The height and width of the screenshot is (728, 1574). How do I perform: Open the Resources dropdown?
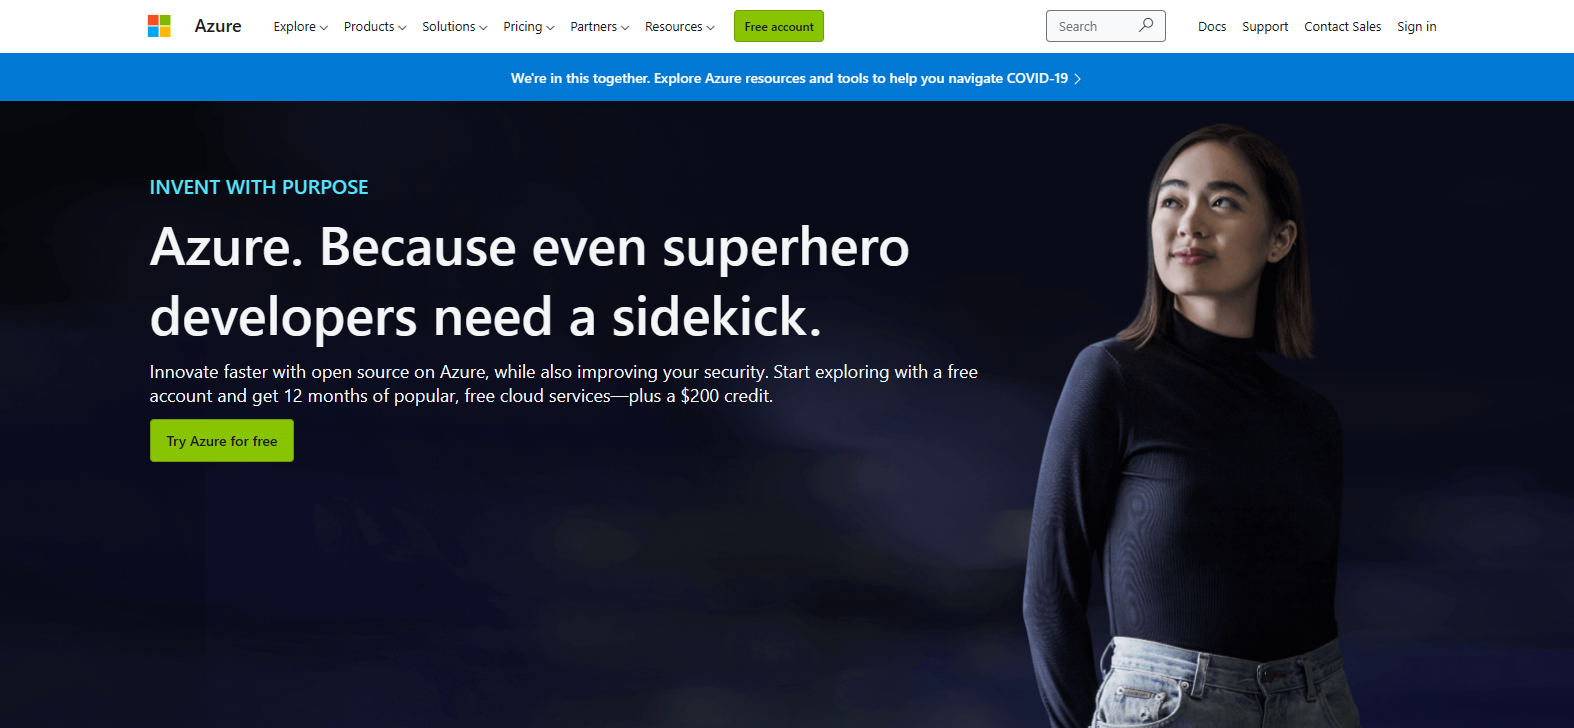pyautogui.click(x=680, y=27)
